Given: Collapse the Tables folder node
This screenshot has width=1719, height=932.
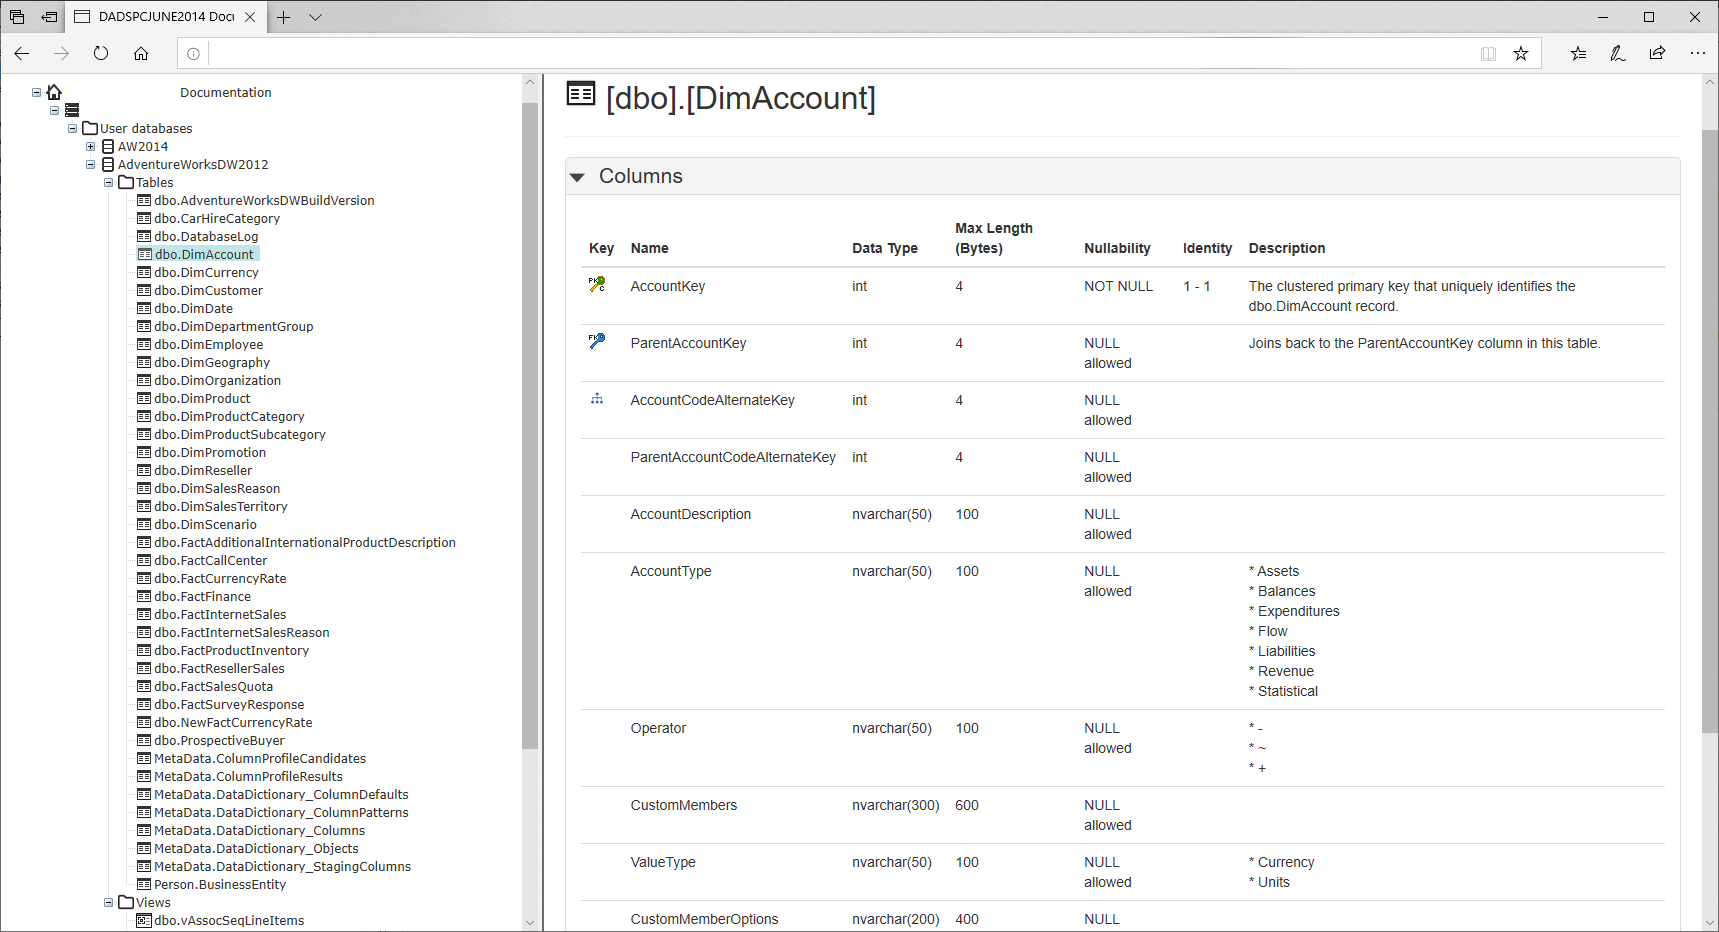Looking at the screenshot, I should tap(109, 183).
